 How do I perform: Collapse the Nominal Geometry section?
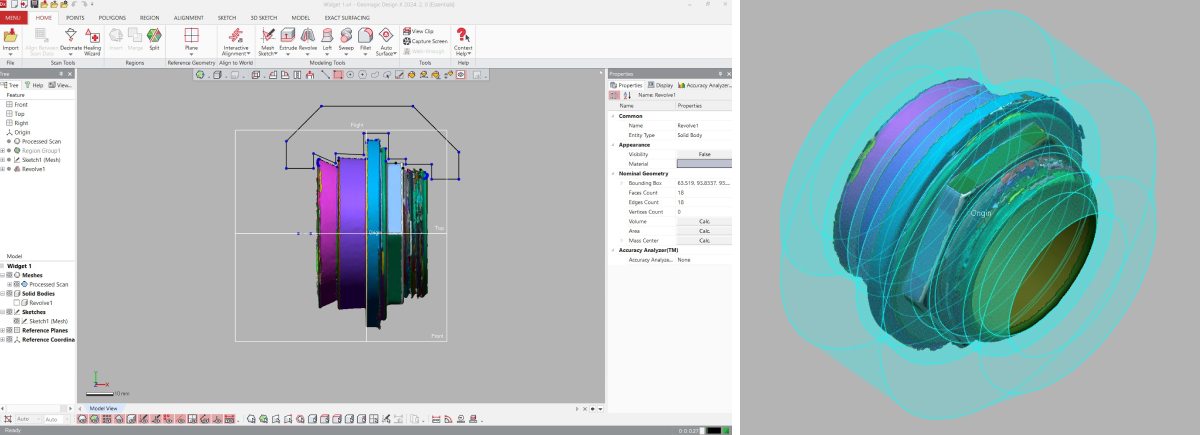614,174
